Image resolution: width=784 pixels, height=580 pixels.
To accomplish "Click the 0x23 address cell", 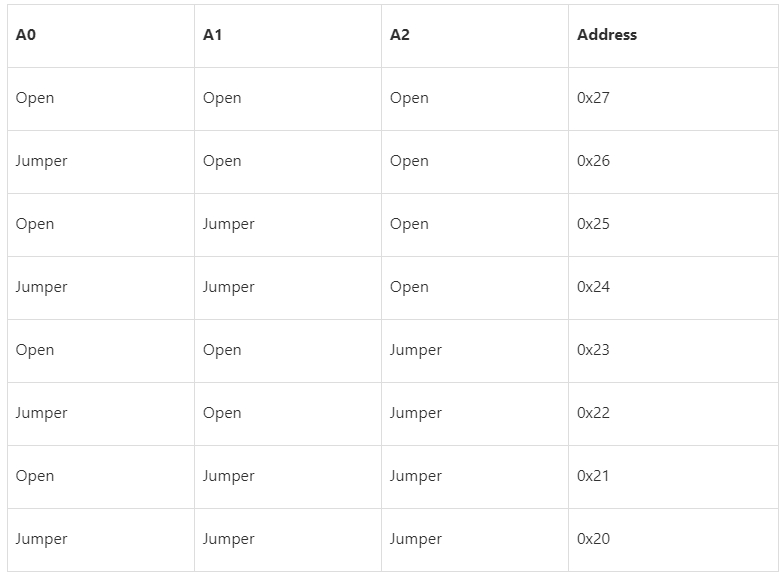I will (x=594, y=350).
